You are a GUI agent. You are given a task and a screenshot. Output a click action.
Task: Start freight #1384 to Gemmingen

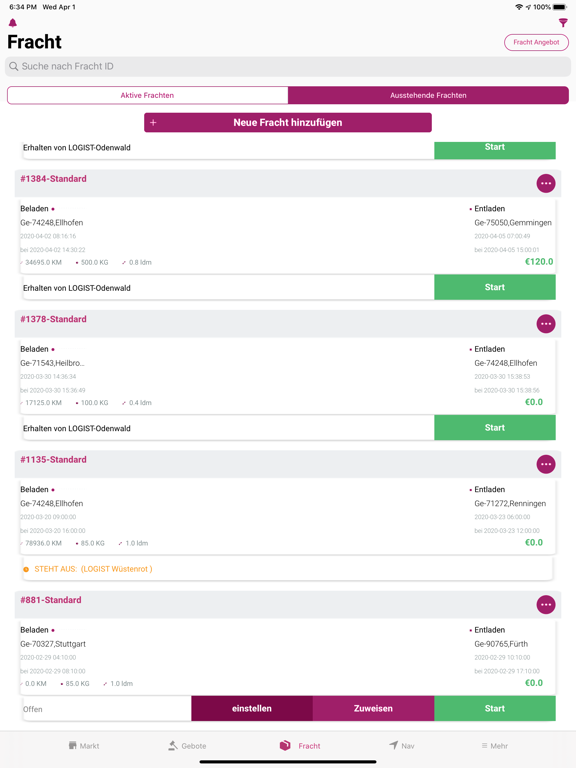coord(495,288)
